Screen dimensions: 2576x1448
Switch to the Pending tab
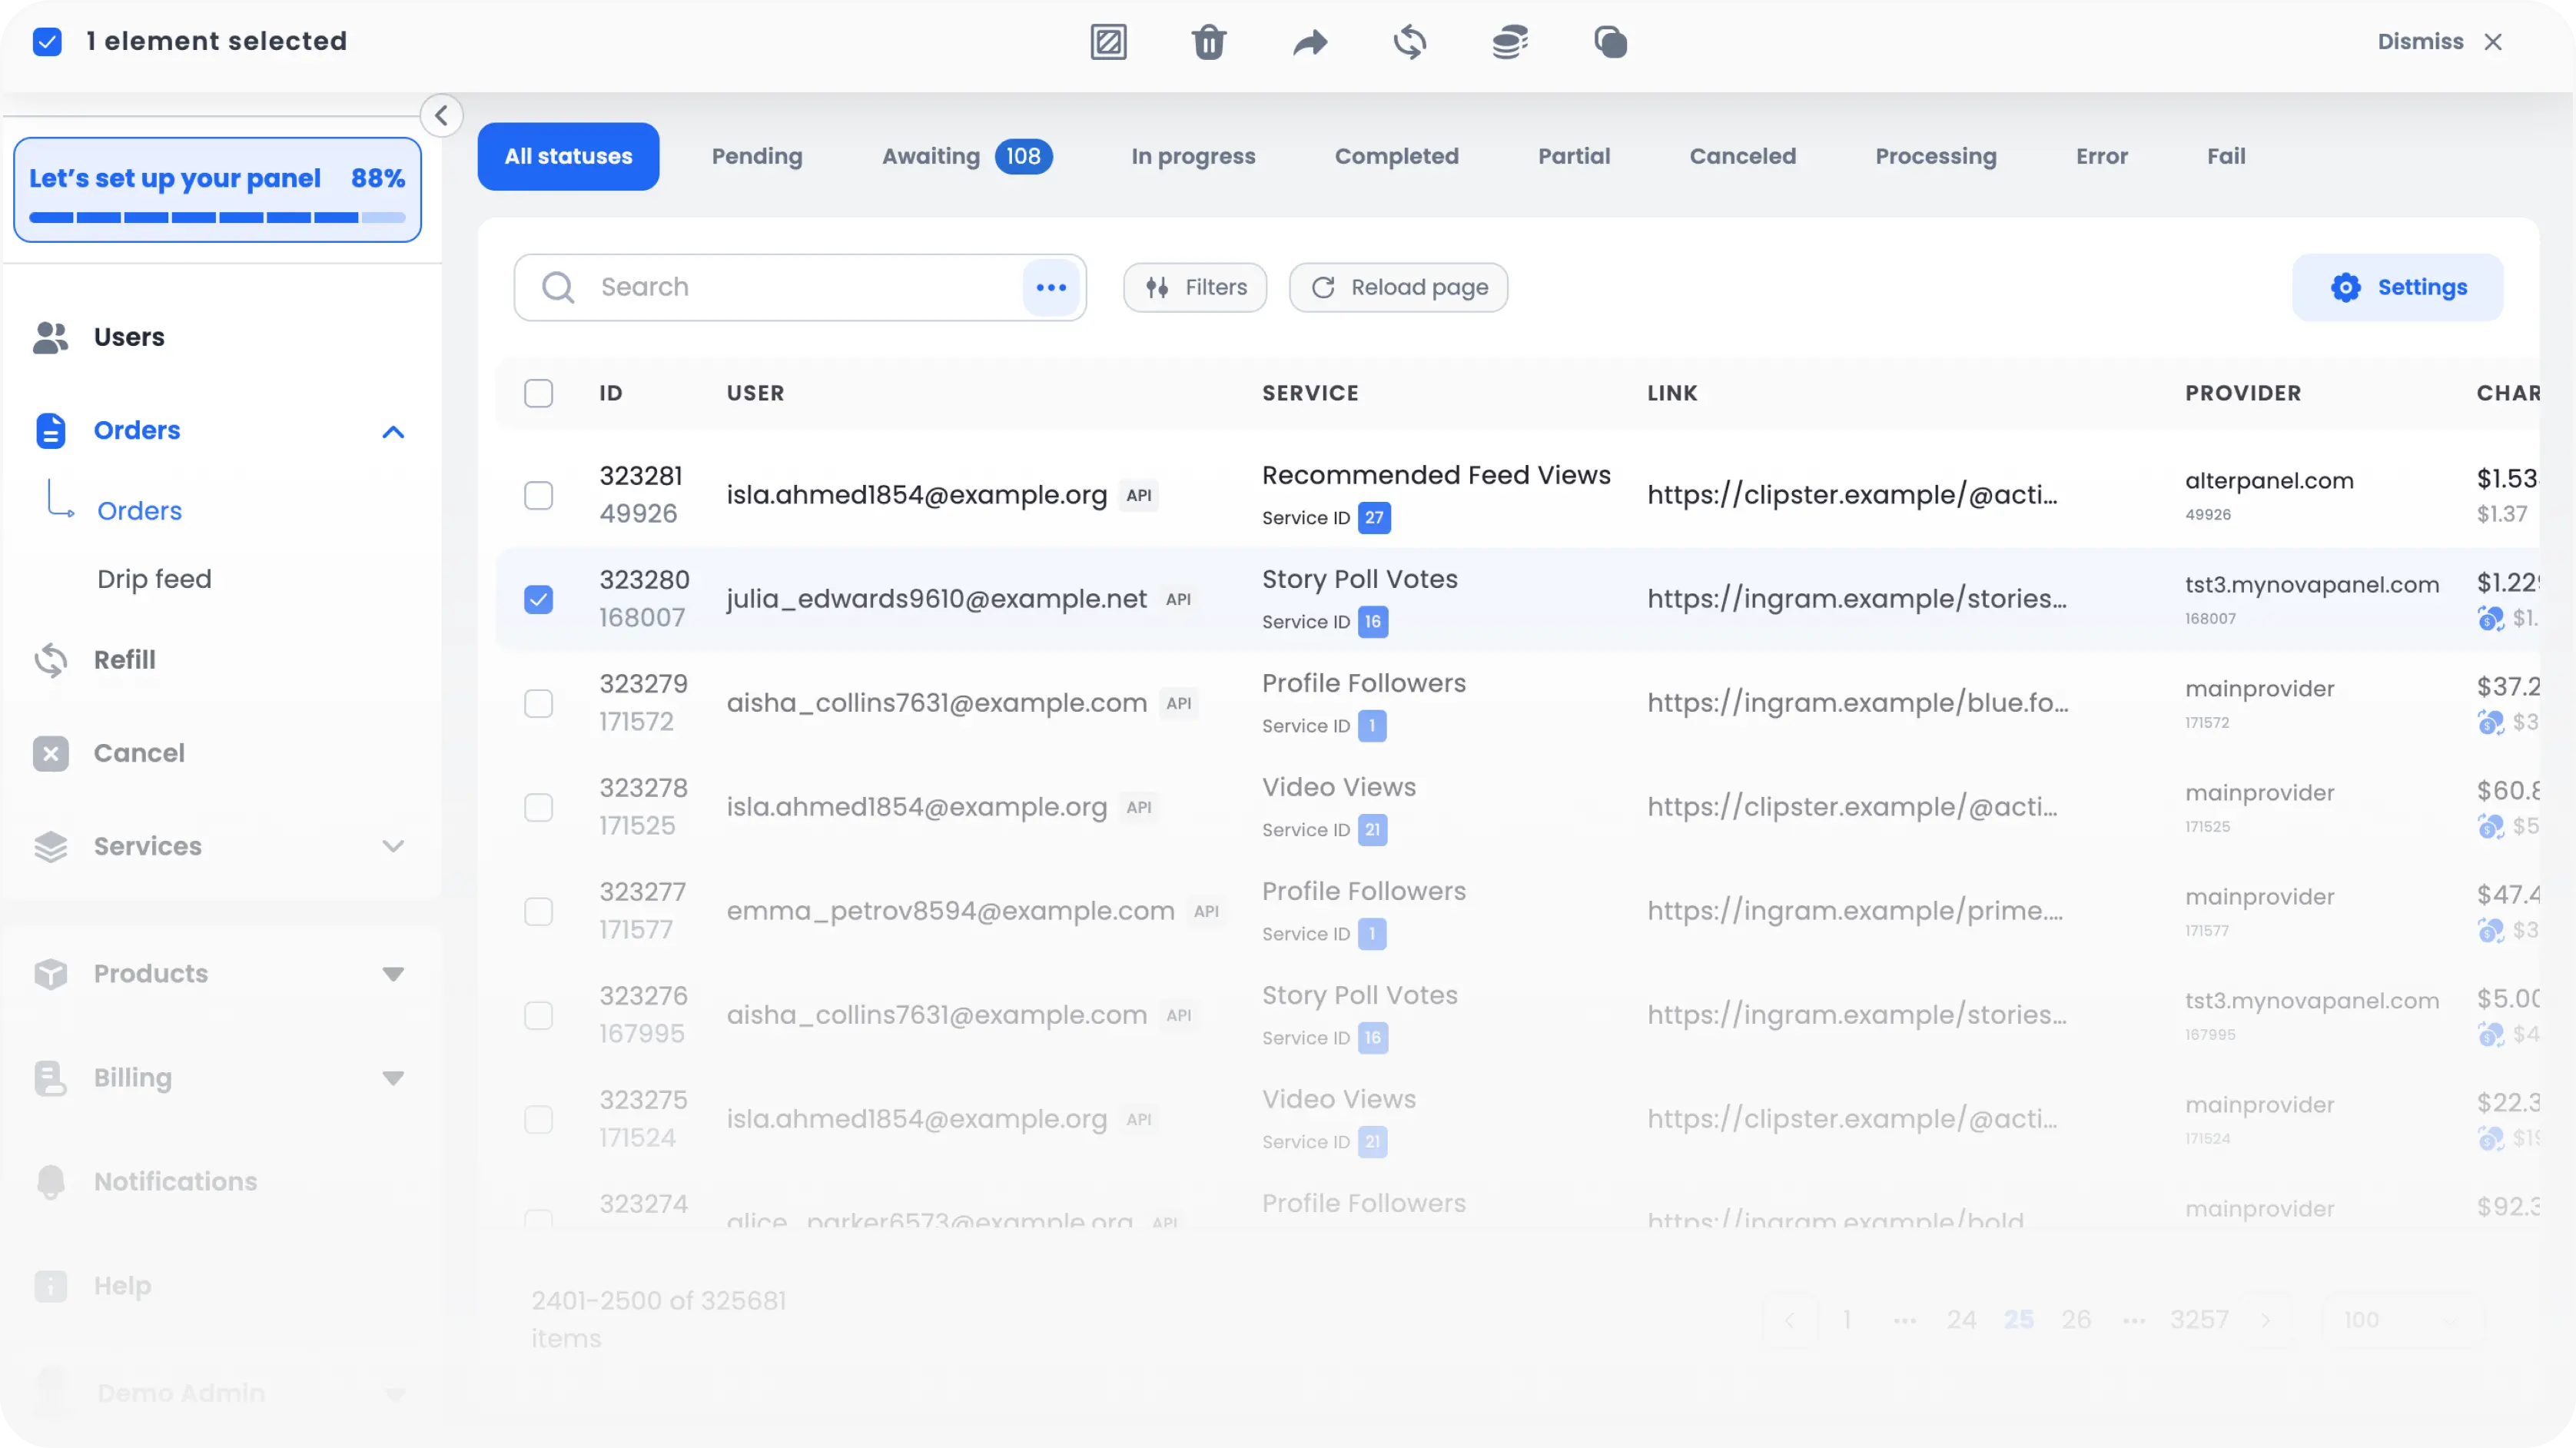pos(757,157)
